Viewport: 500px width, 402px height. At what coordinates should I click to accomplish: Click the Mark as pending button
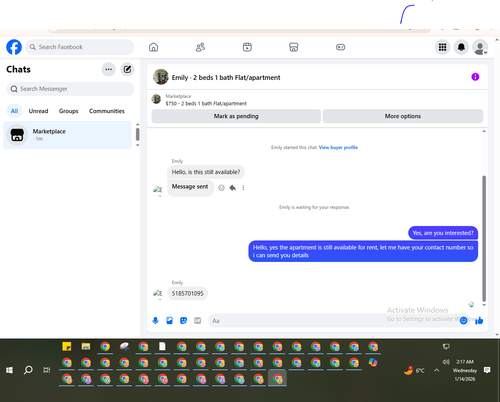coord(236,116)
